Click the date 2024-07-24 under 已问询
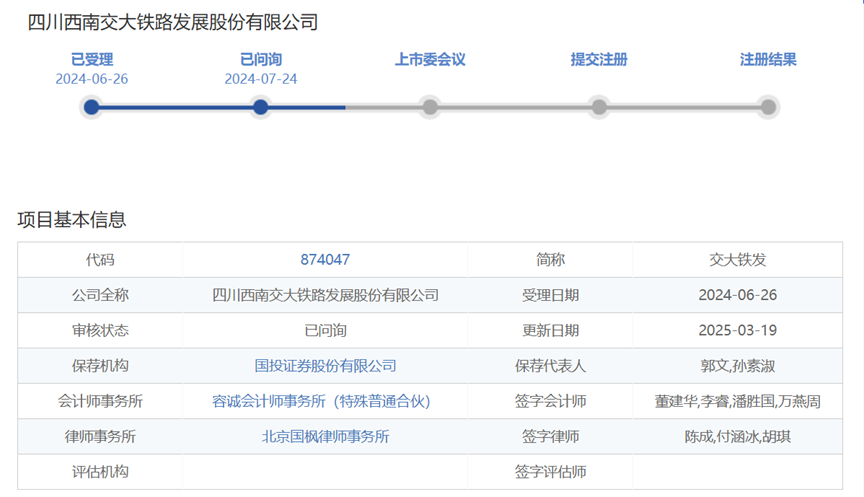Viewport: 864px width, 497px height. (261, 79)
